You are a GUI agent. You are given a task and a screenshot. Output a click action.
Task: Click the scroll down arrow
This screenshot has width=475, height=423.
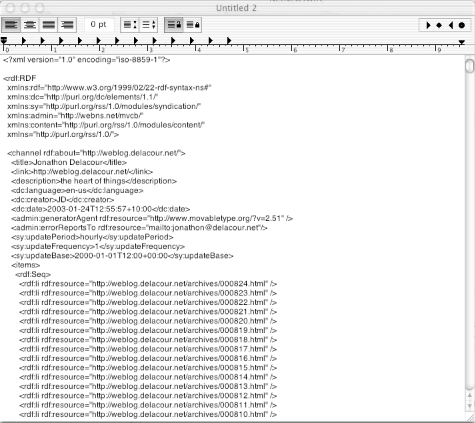click(470, 406)
